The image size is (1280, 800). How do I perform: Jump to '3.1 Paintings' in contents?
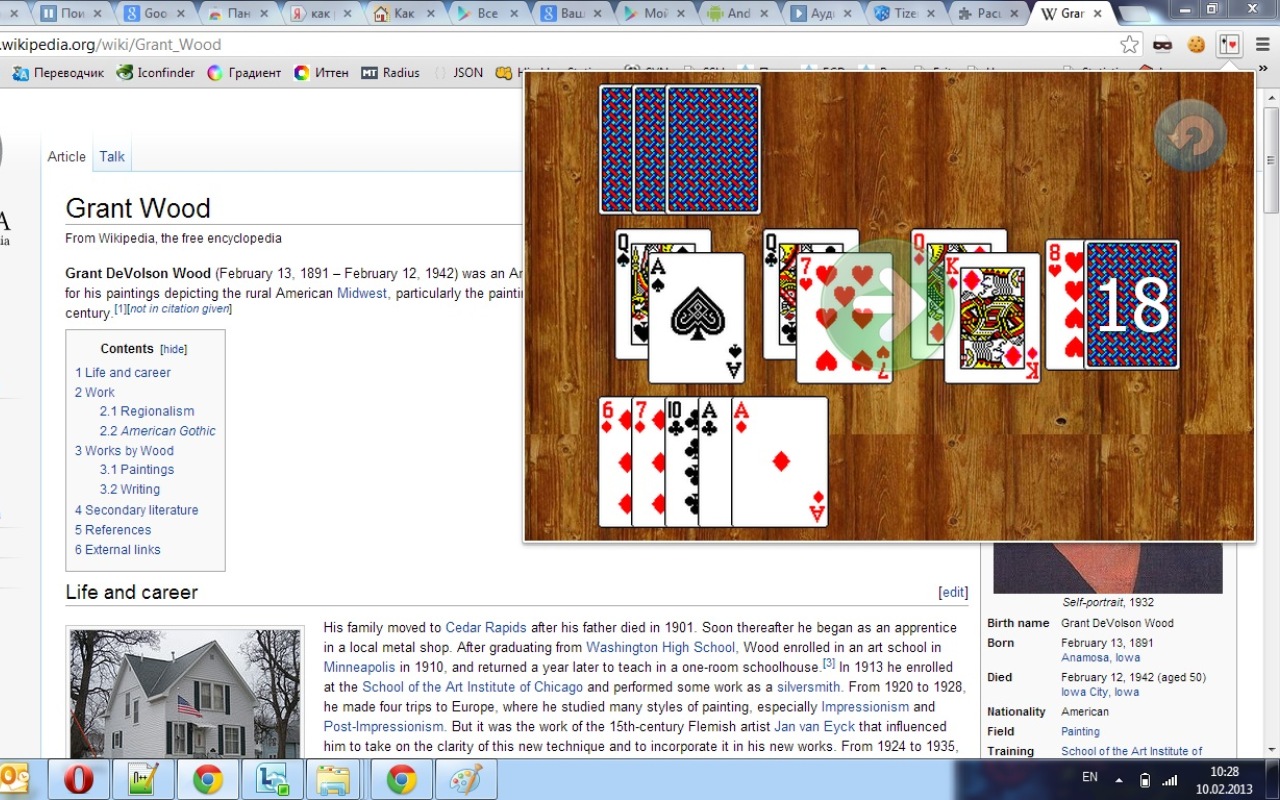pos(137,469)
